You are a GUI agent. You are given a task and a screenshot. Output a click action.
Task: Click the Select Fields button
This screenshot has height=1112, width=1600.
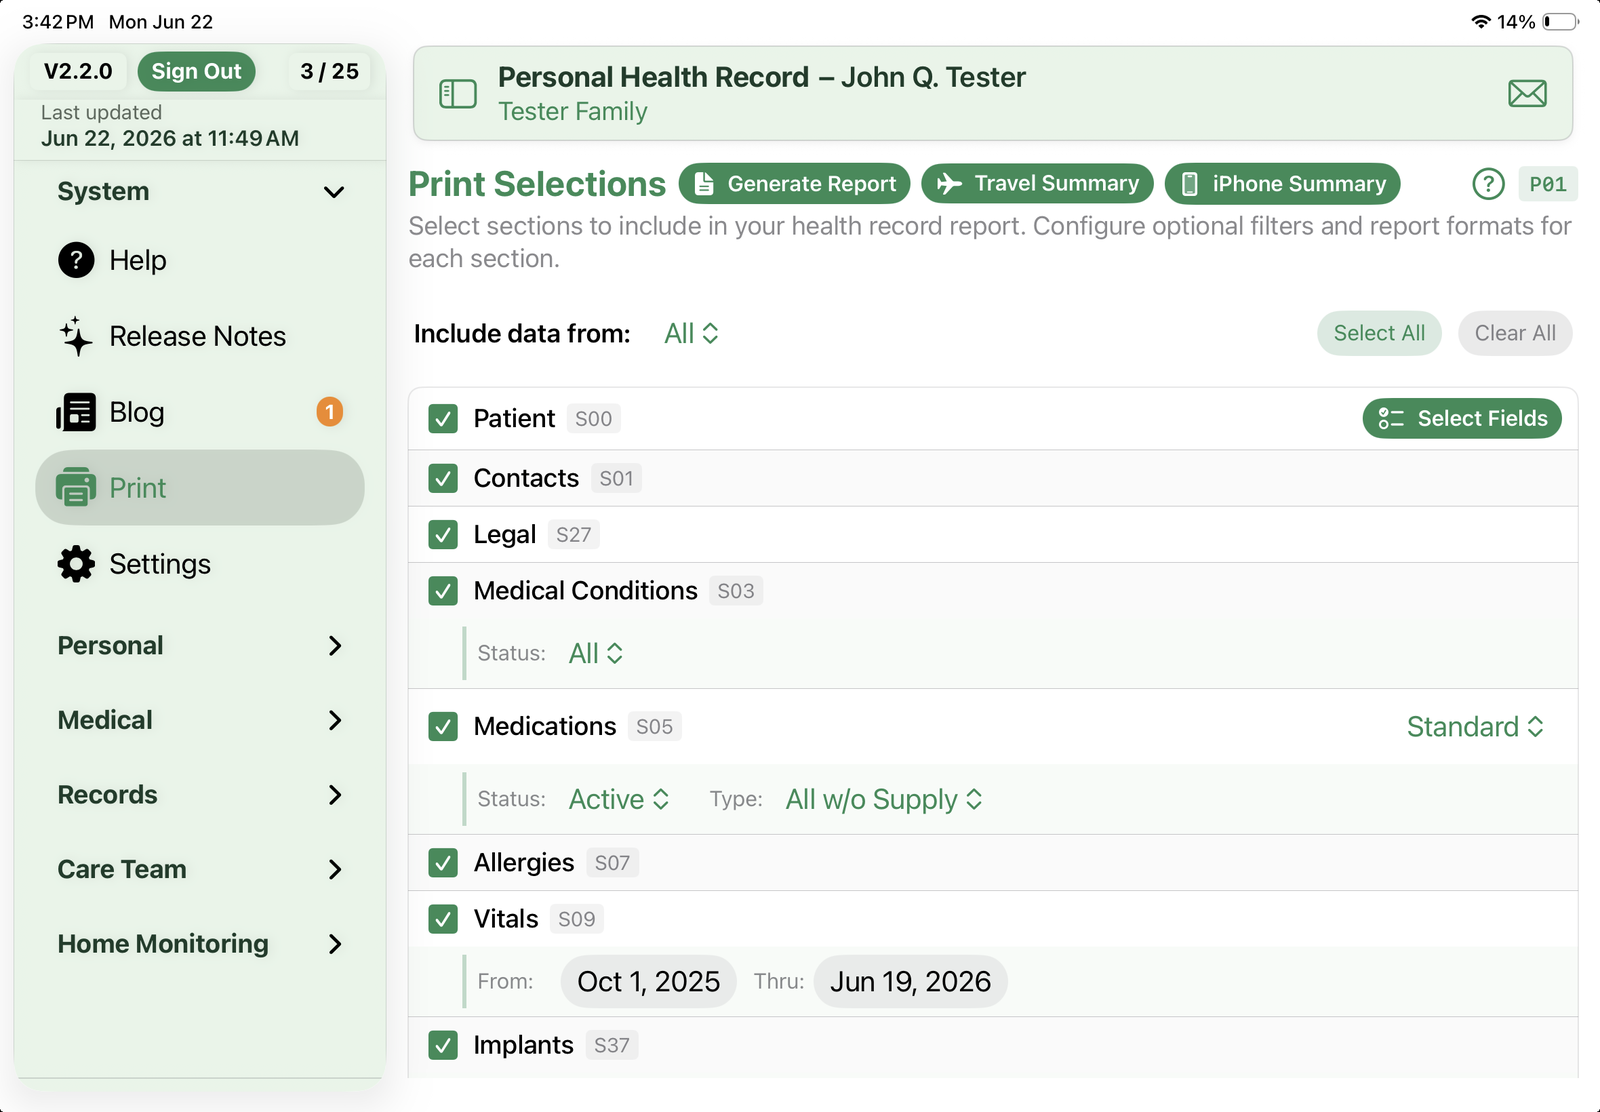pyautogui.click(x=1462, y=419)
